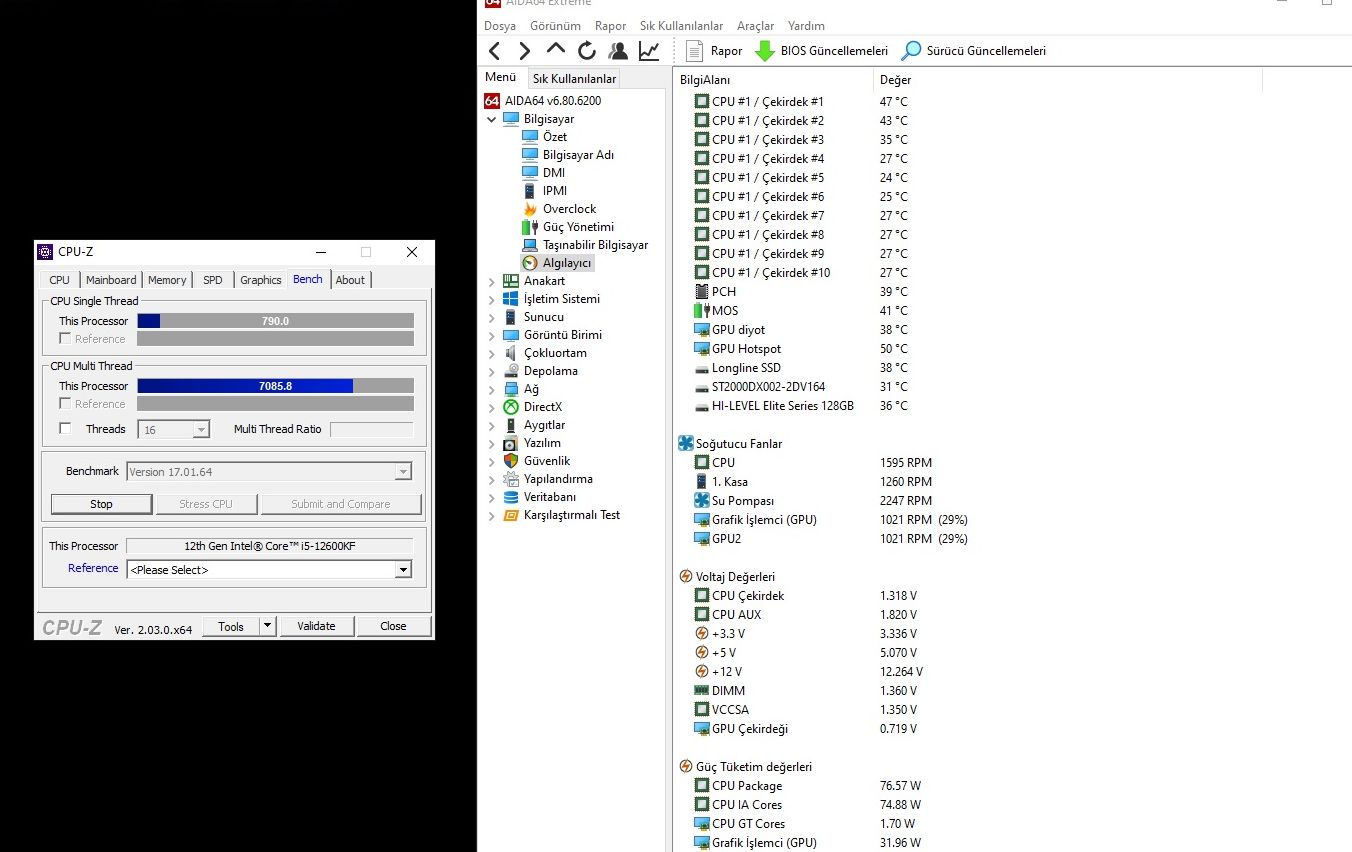The width and height of the screenshot is (1352, 852).
Task: Click the Multi Thread score bar showing 7085.8
Action: pyautogui.click(x=275, y=386)
